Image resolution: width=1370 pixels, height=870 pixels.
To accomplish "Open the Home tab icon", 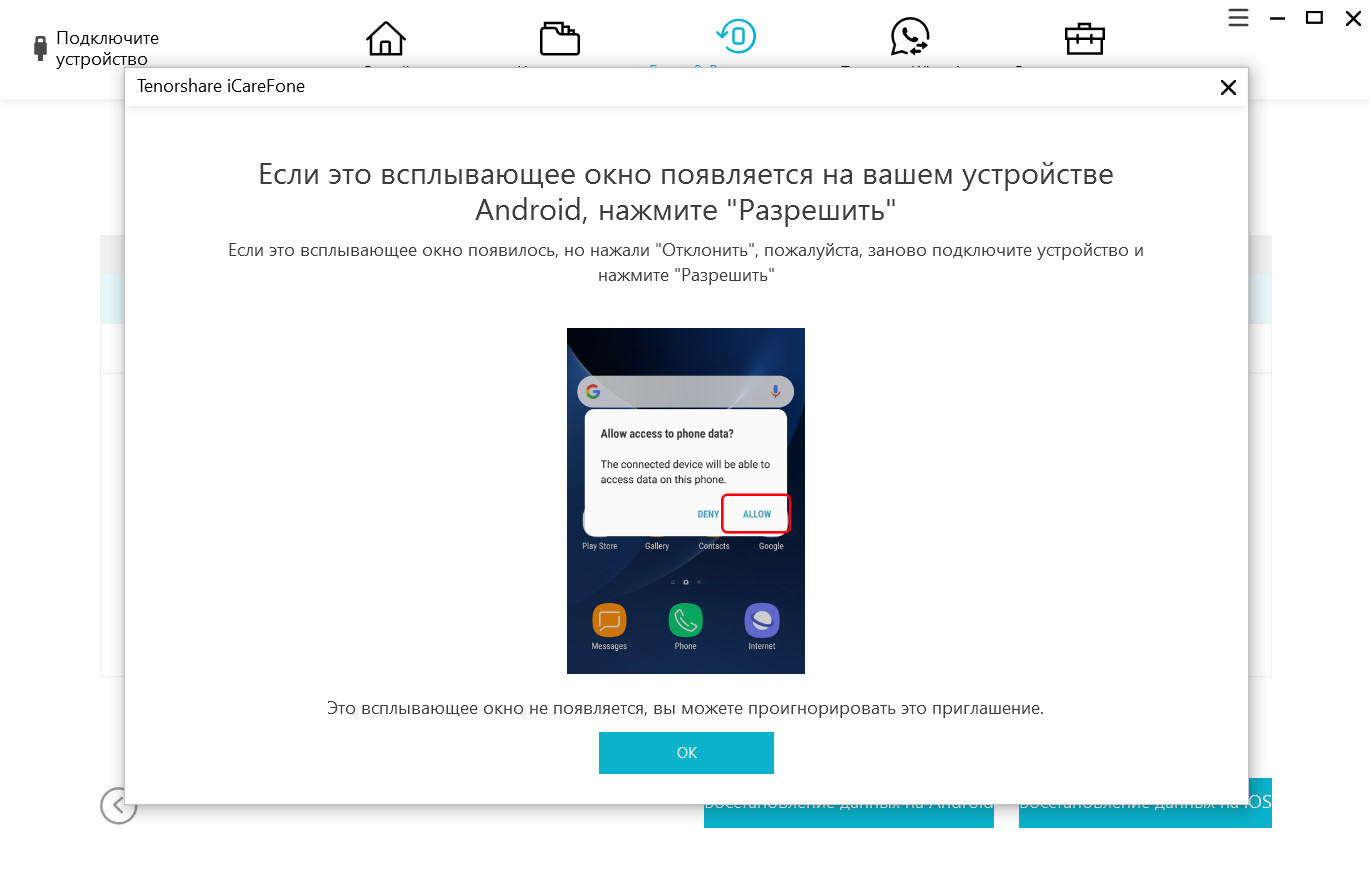I will click(x=386, y=39).
